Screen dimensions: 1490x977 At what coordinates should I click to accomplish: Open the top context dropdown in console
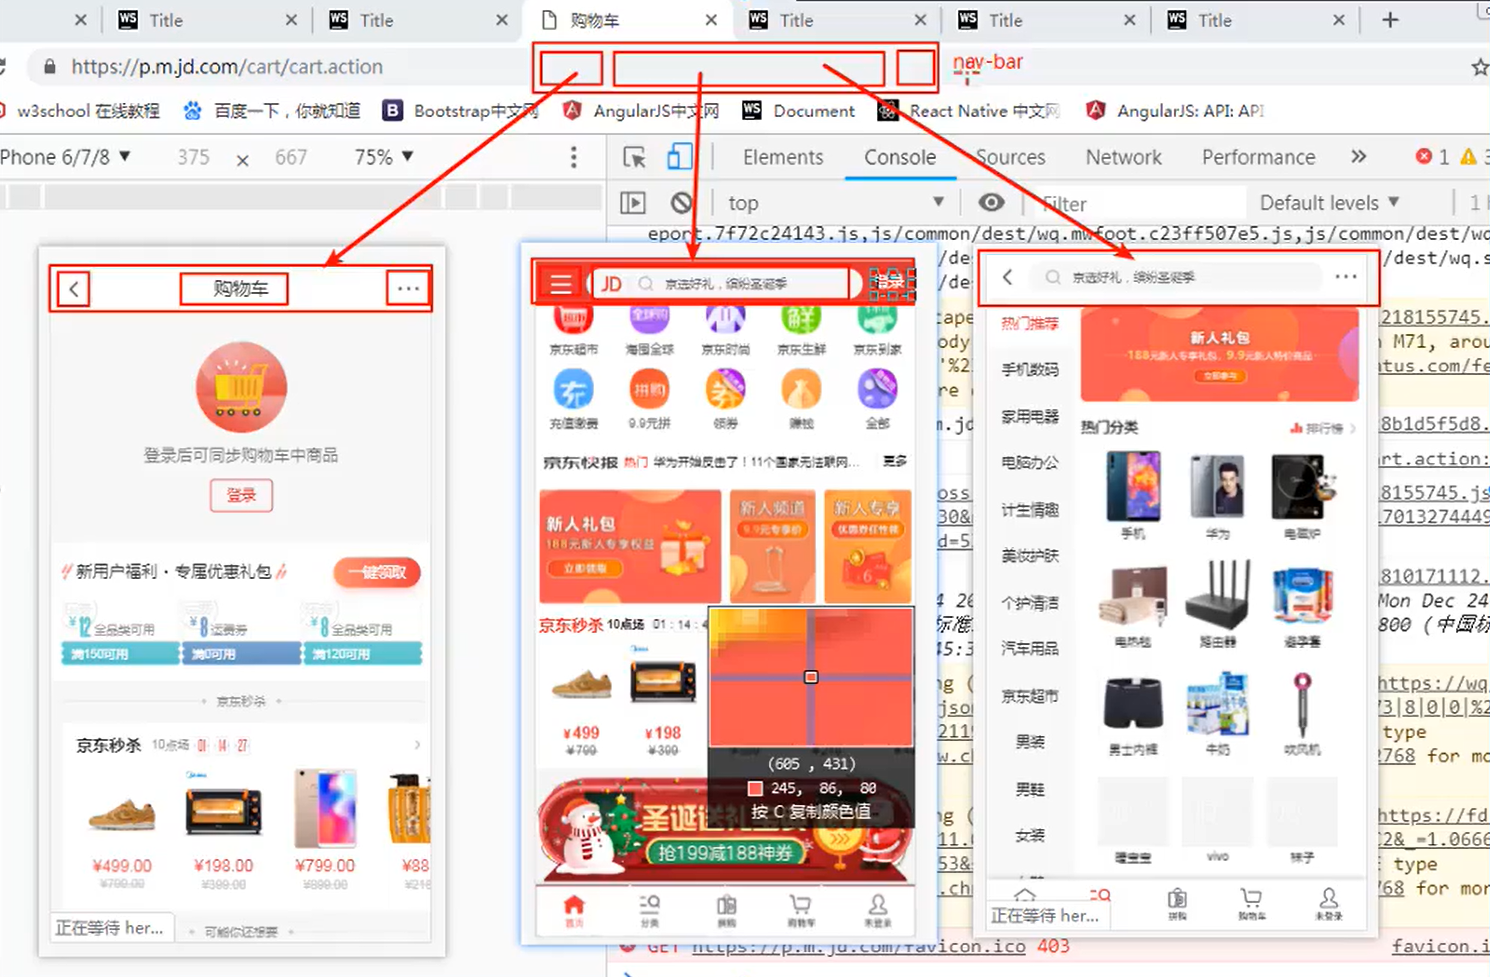coord(835,203)
